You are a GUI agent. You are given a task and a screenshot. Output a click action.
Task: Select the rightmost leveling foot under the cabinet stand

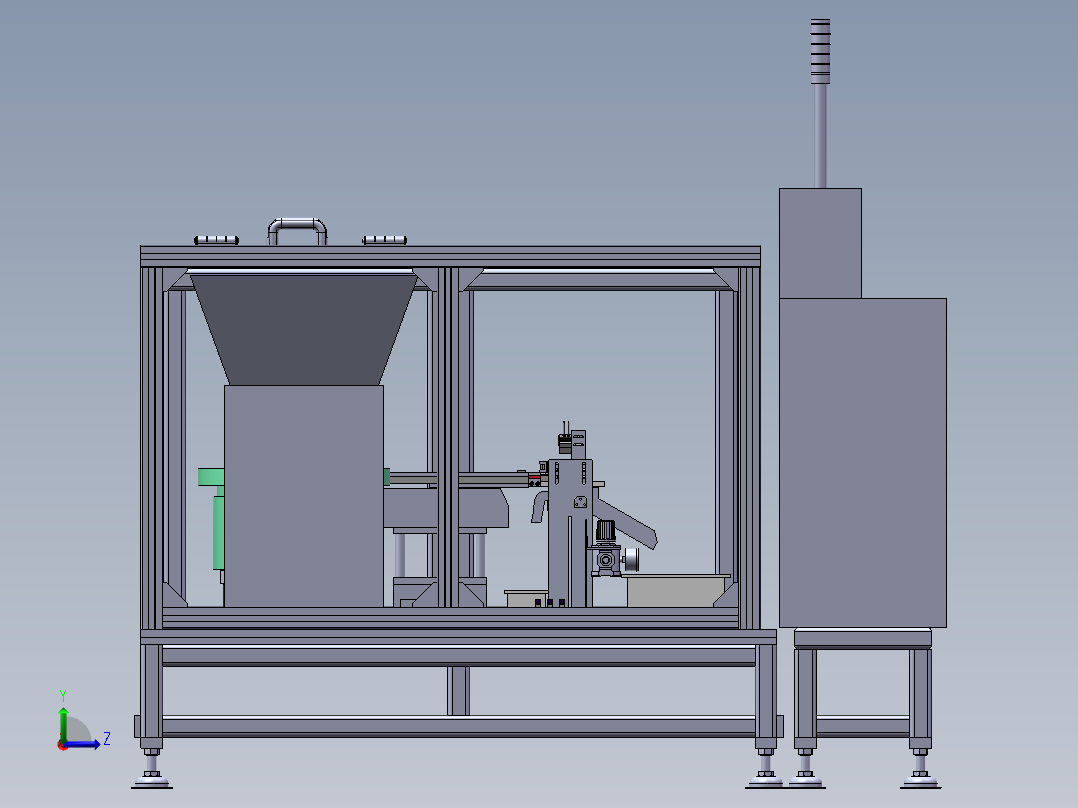[x=921, y=769]
